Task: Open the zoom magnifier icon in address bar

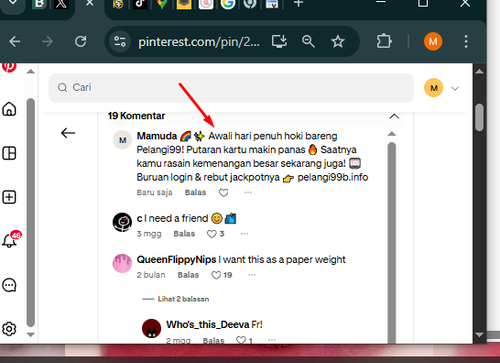Action: 308,41
